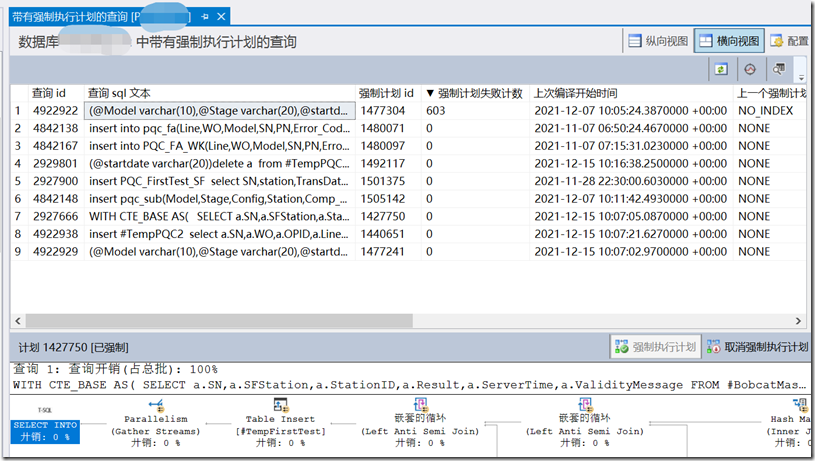Click the 强制执行计划 force plan button

tap(655, 347)
